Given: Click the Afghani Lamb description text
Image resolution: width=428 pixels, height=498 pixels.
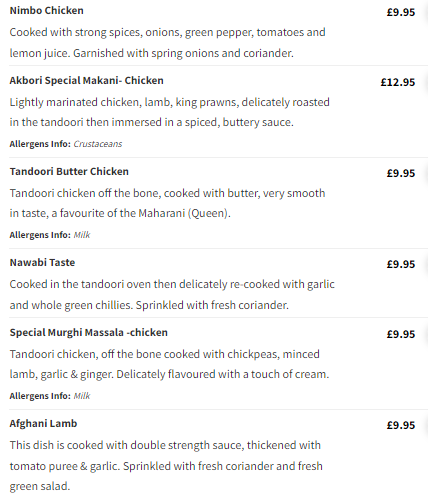Looking at the screenshot, I should (166, 466).
